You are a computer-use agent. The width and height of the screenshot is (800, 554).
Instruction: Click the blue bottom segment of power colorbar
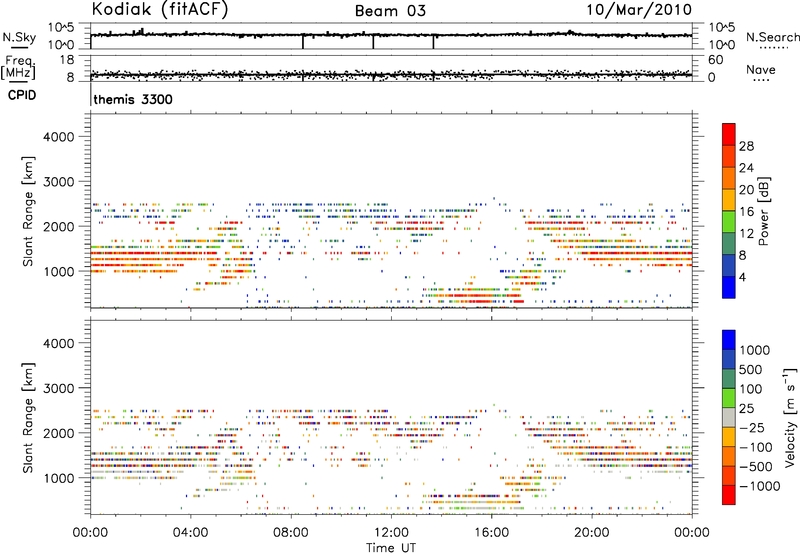729,287
